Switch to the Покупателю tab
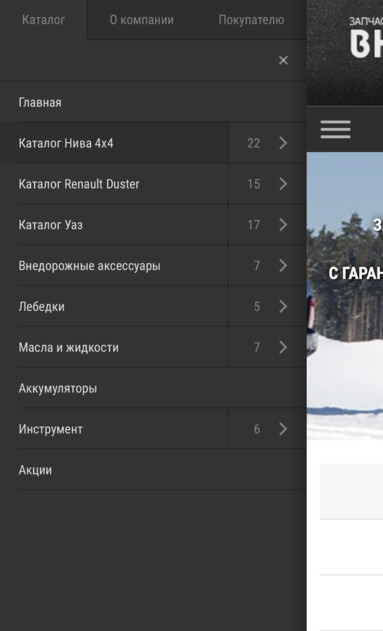Image resolution: width=383 pixels, height=631 pixels. tap(251, 20)
